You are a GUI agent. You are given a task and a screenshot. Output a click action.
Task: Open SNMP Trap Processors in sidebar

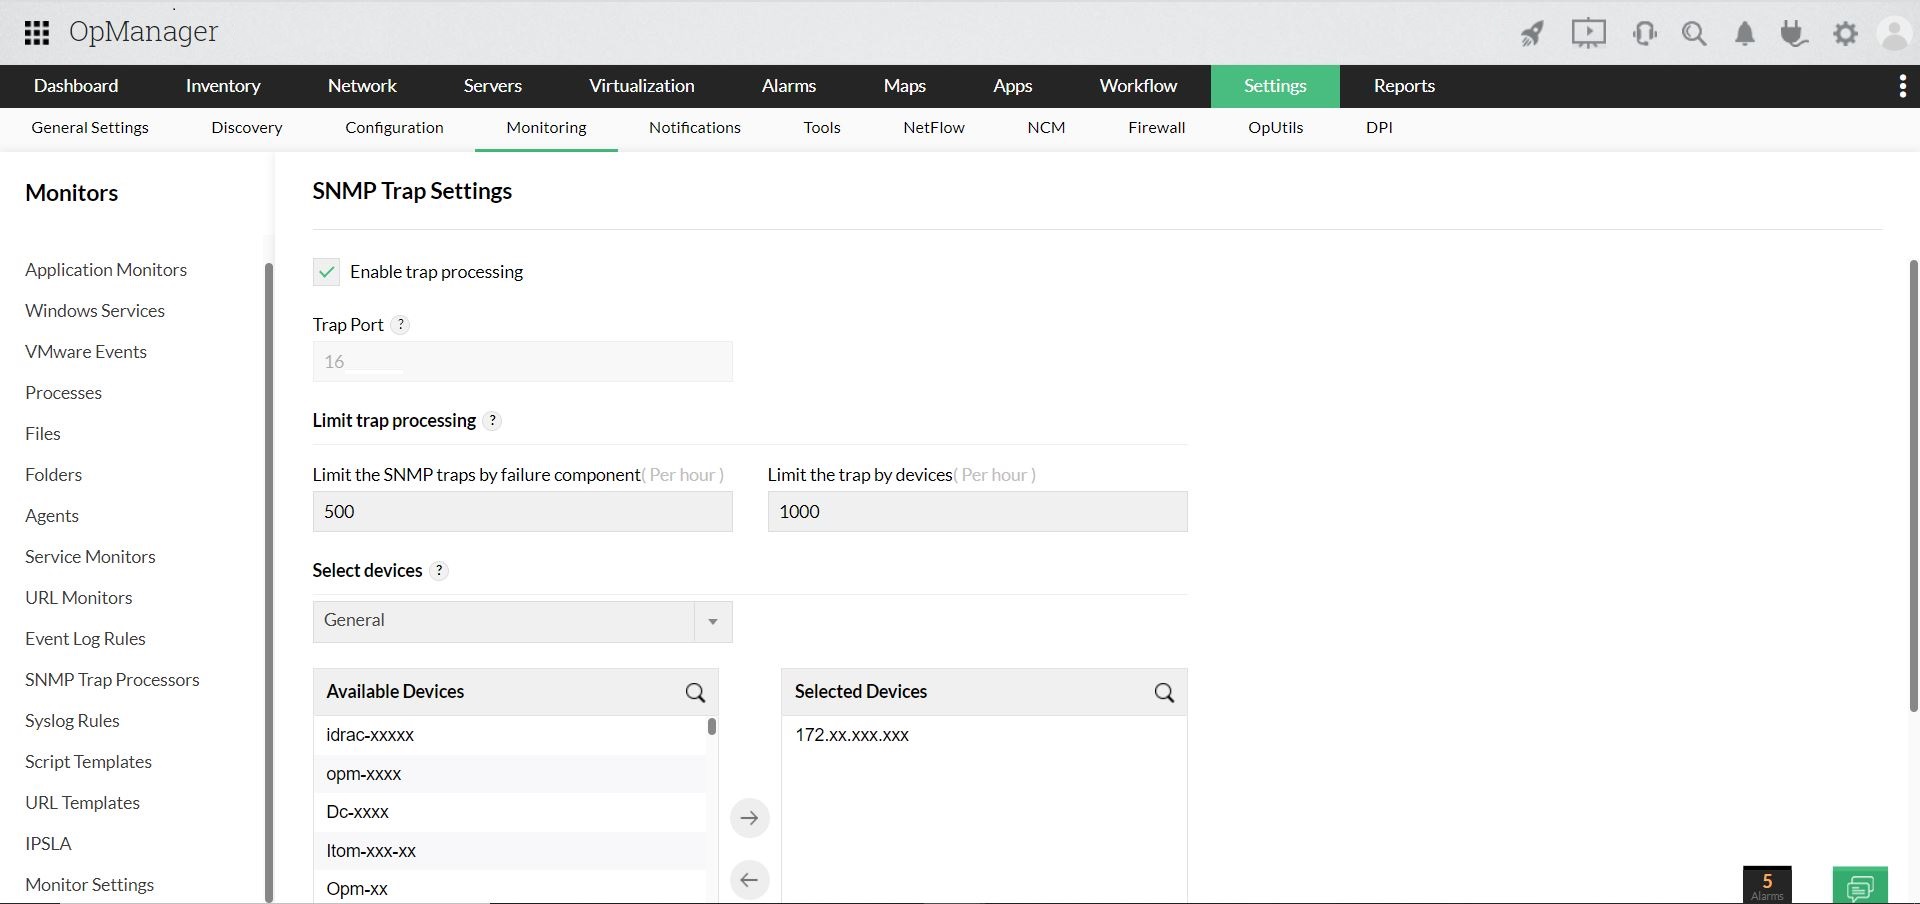(112, 679)
